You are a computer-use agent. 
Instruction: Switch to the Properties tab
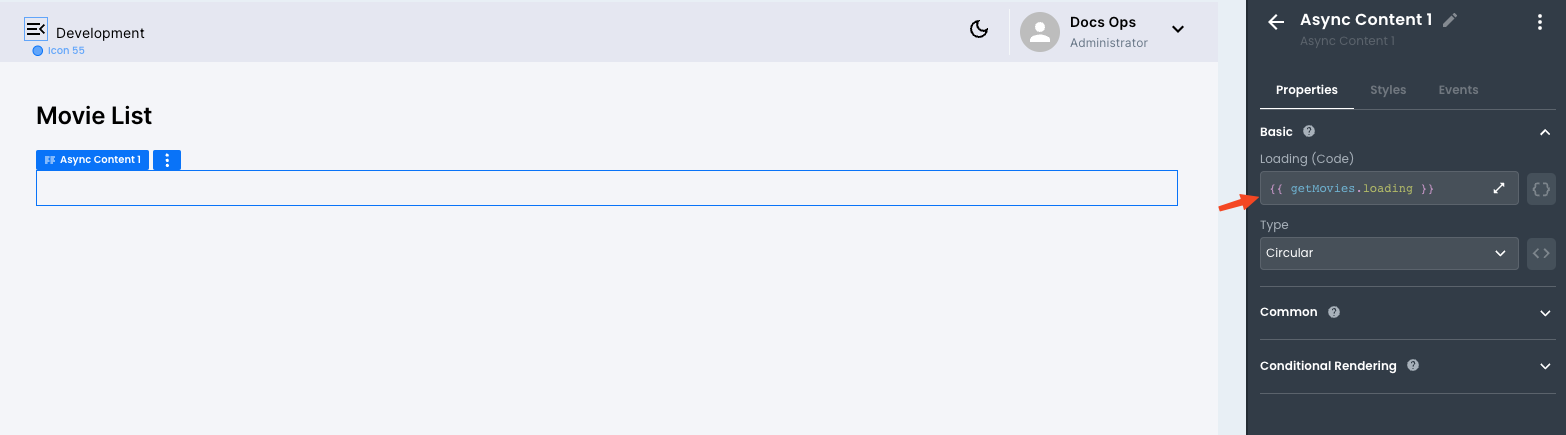click(x=1306, y=90)
